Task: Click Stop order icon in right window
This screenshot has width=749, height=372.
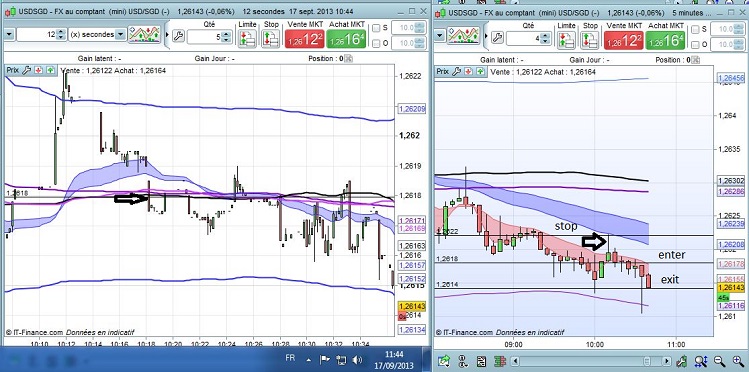Action: (589, 40)
